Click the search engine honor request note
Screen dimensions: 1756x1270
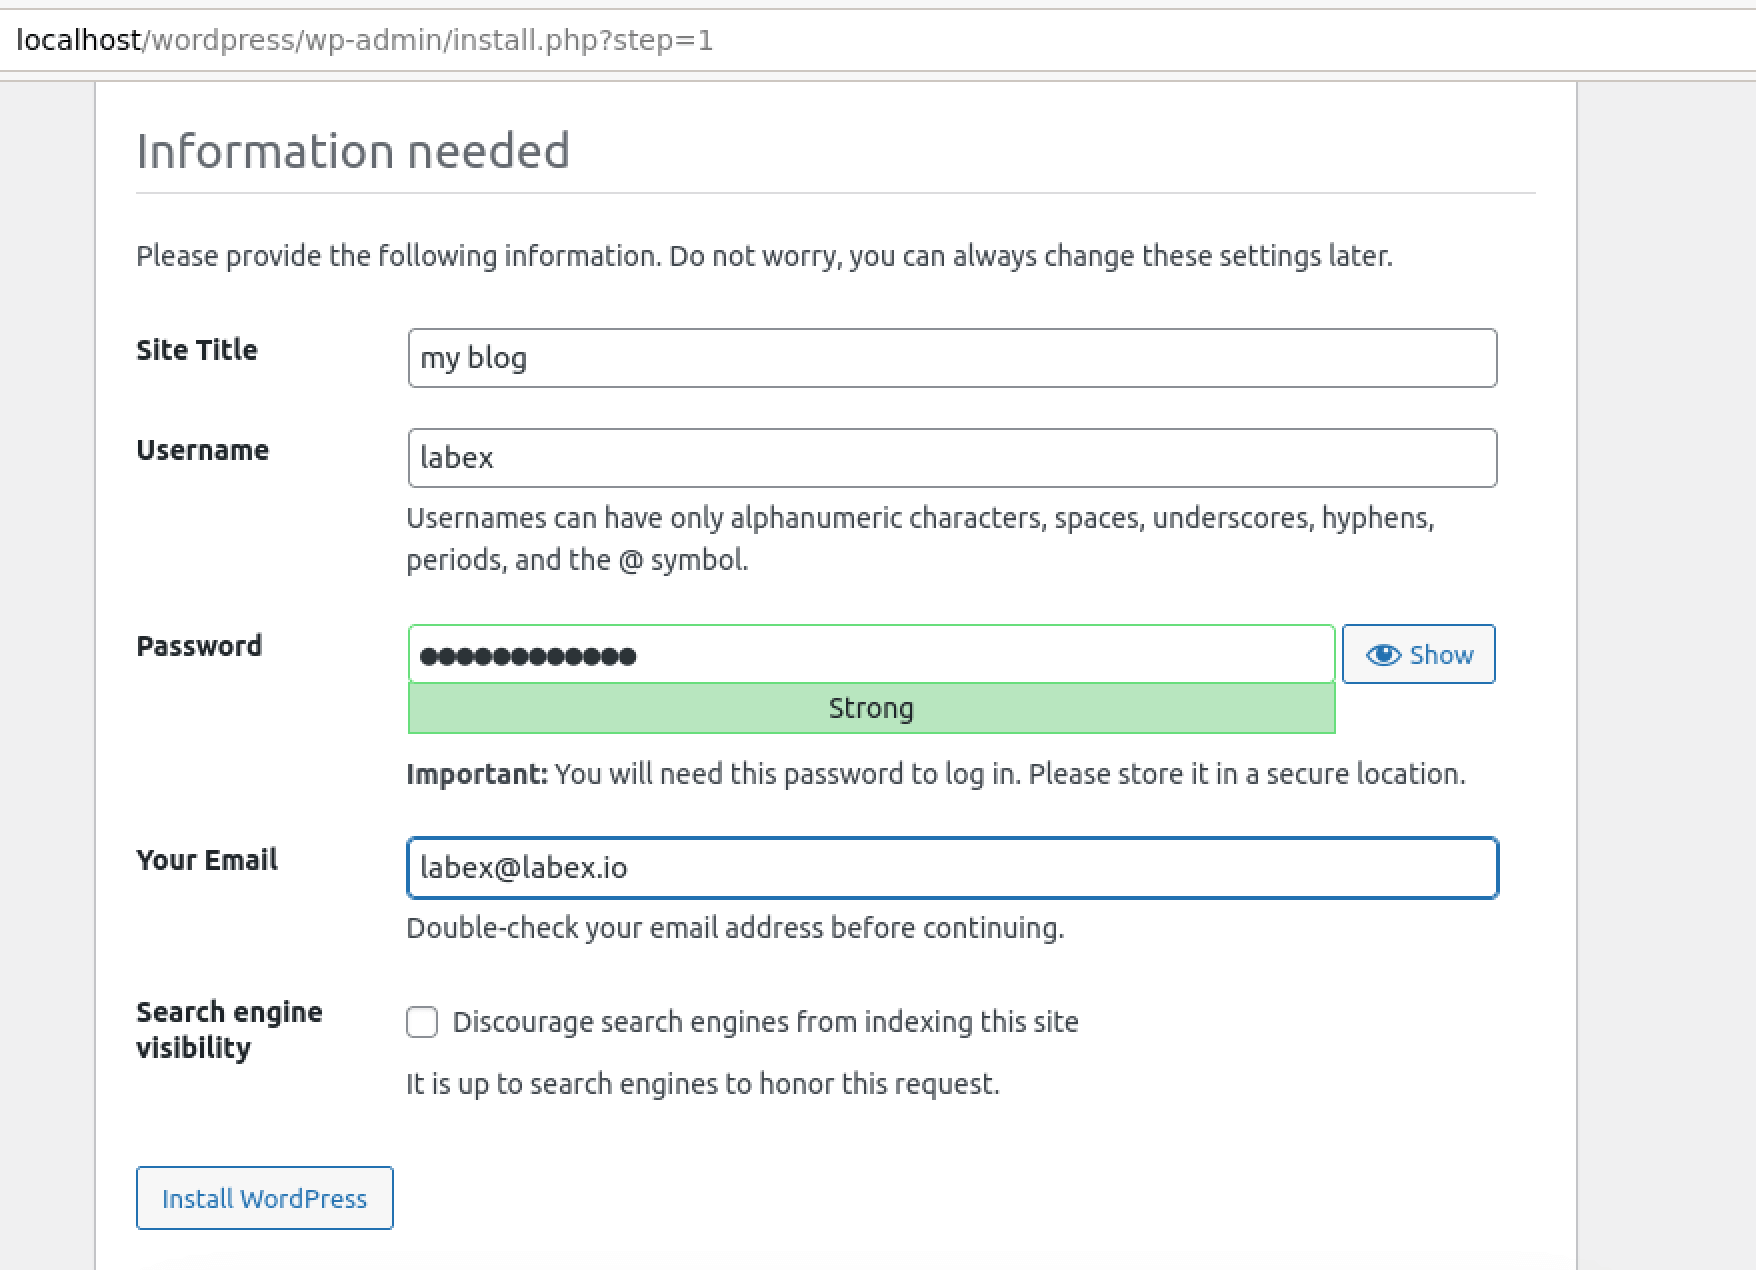click(x=703, y=1082)
